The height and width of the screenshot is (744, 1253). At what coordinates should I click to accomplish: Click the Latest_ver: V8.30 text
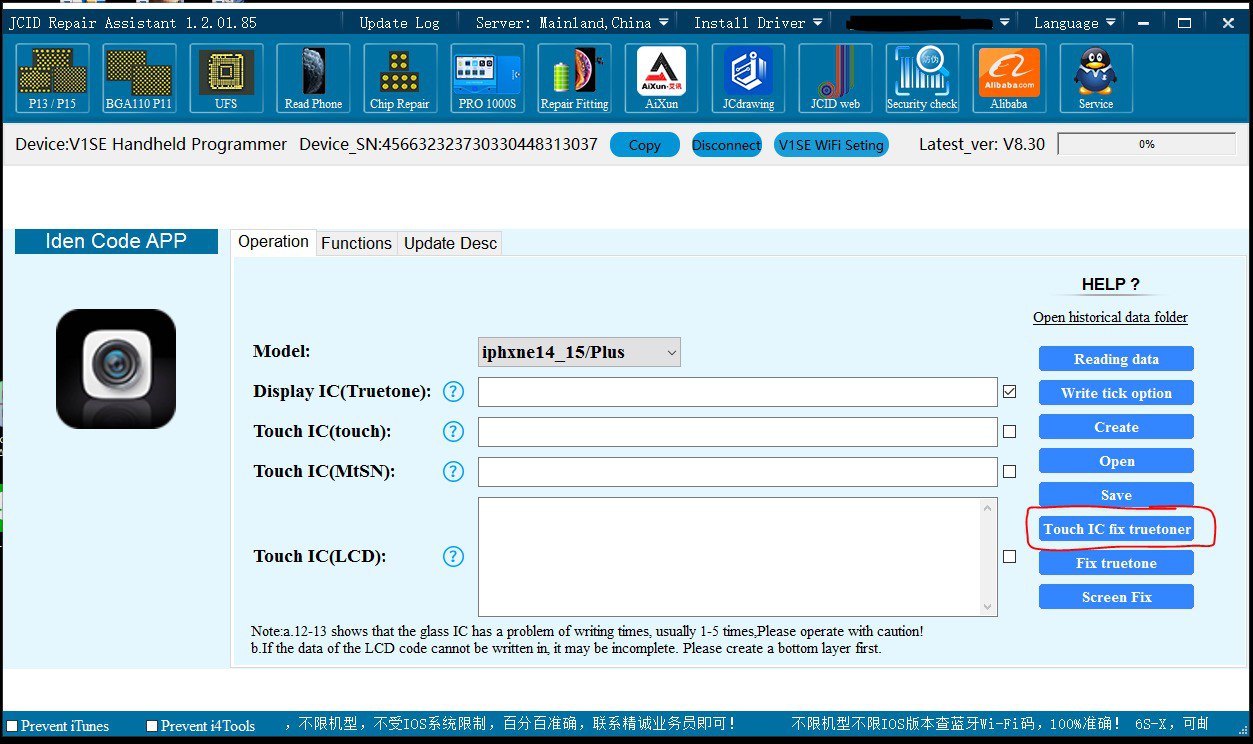[x=982, y=144]
